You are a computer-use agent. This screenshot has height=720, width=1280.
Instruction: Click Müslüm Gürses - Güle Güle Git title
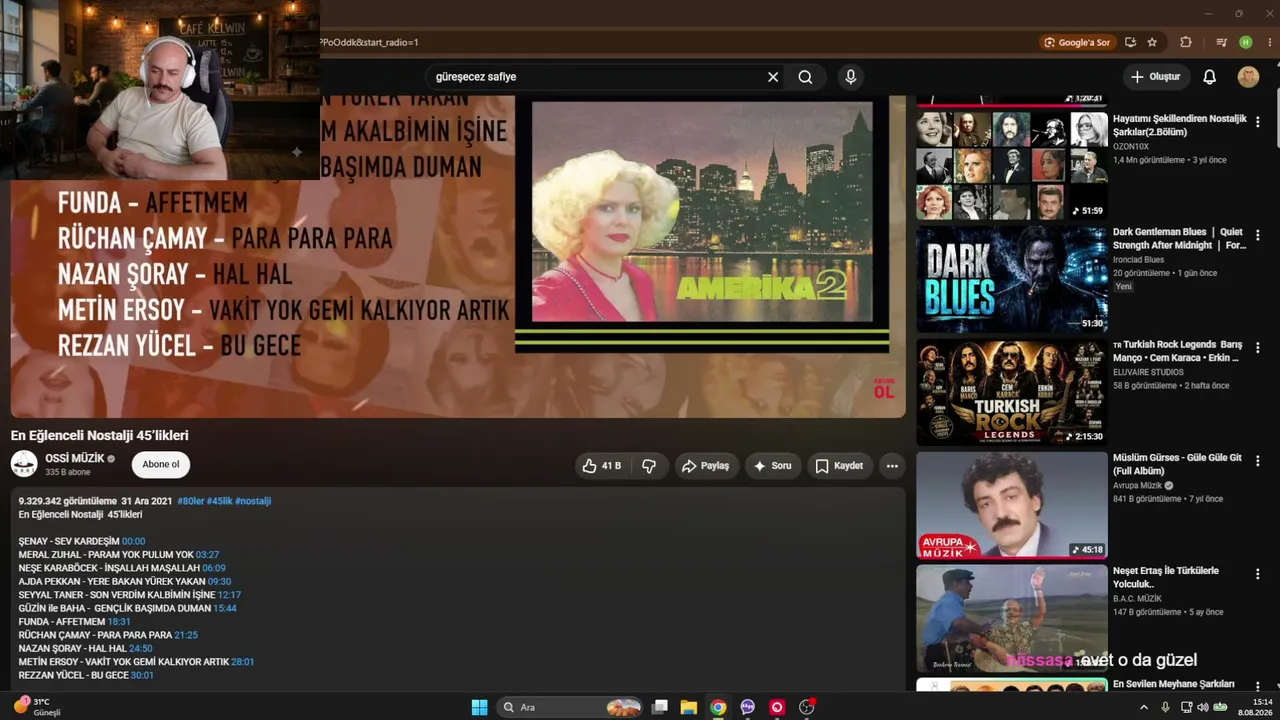(x=1177, y=464)
